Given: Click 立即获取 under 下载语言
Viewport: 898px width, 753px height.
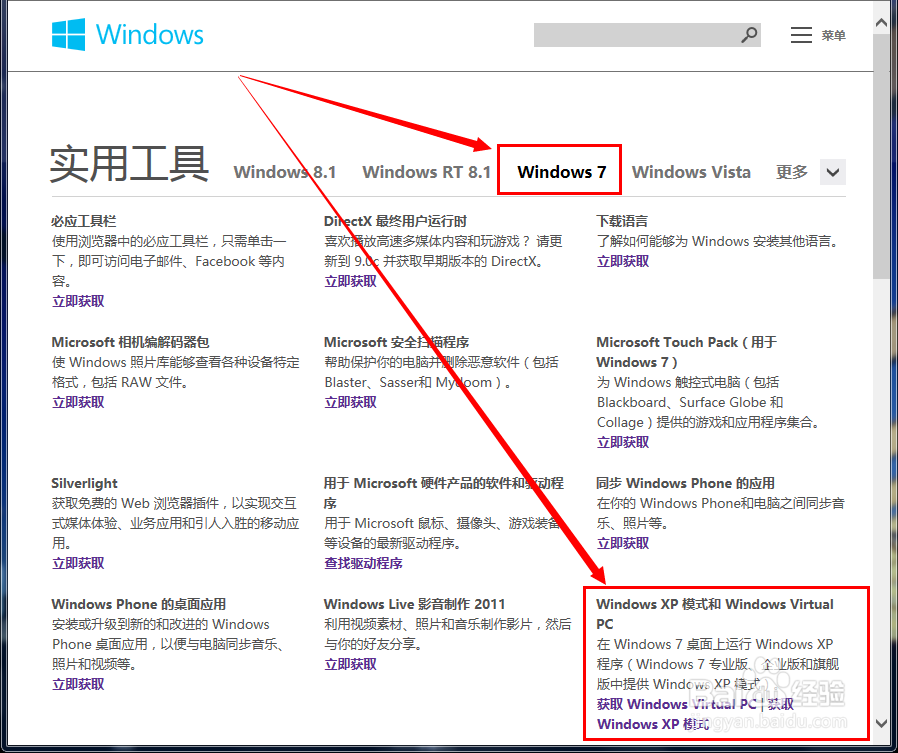Looking at the screenshot, I should 623,261.
